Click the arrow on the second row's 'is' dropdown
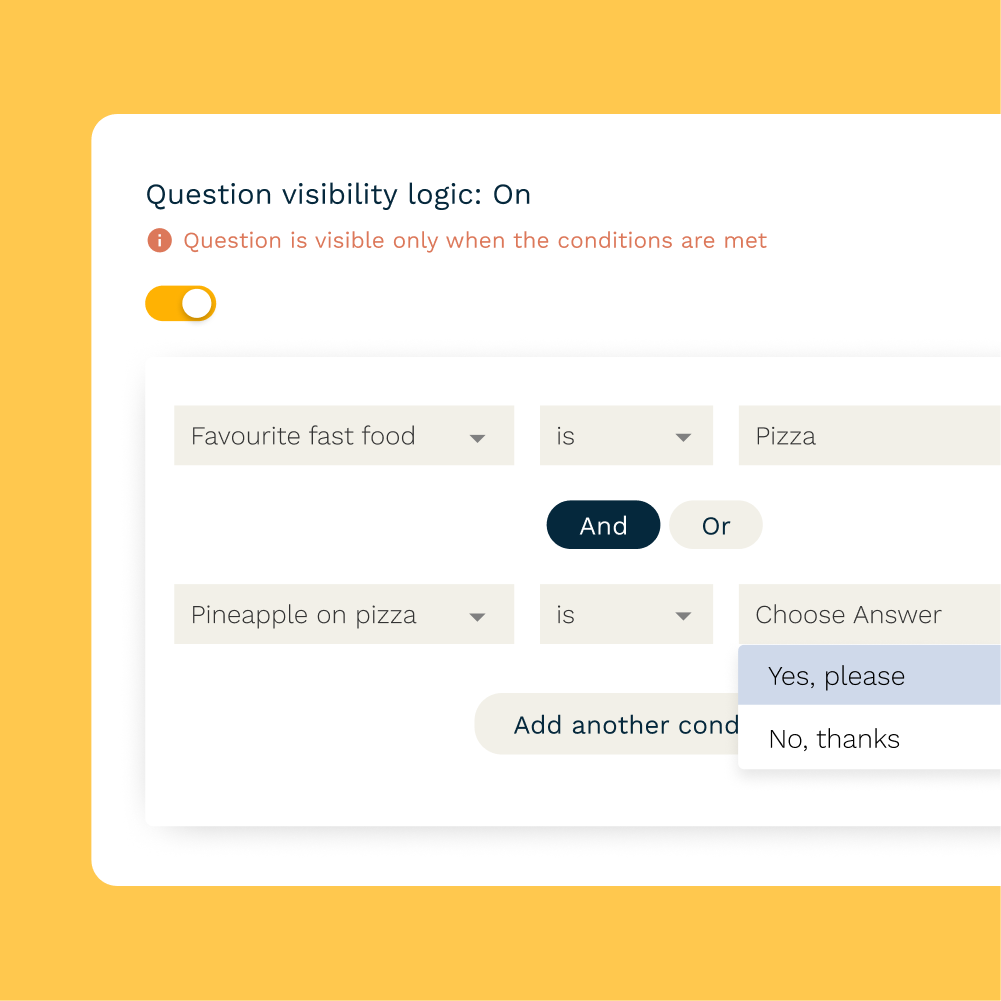This screenshot has height=1001, width=1001. tap(683, 617)
